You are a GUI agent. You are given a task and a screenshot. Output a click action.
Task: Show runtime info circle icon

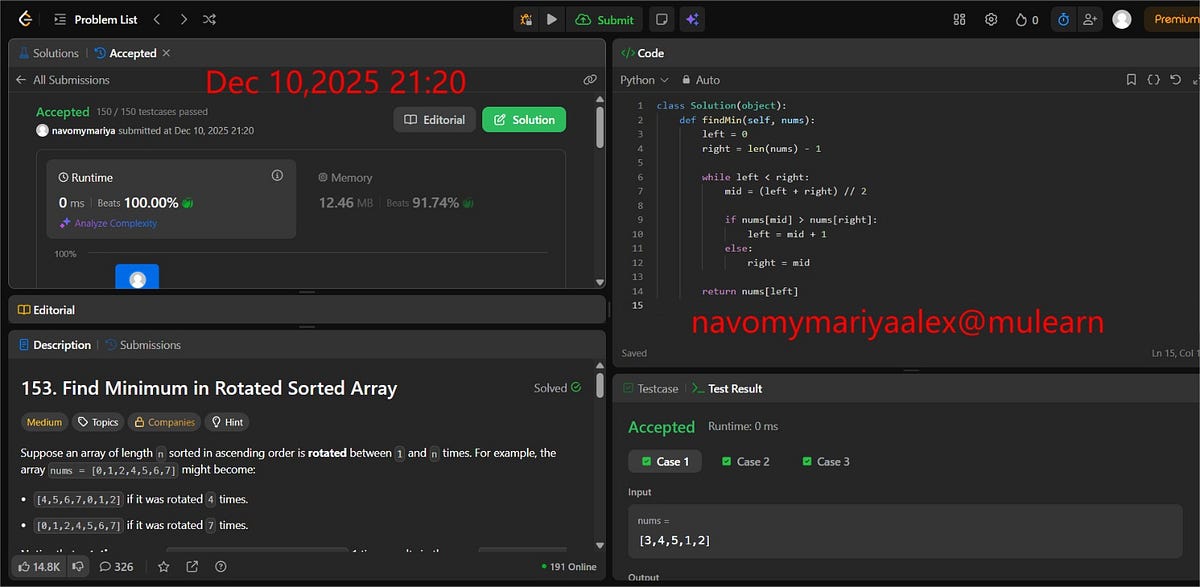click(x=277, y=176)
